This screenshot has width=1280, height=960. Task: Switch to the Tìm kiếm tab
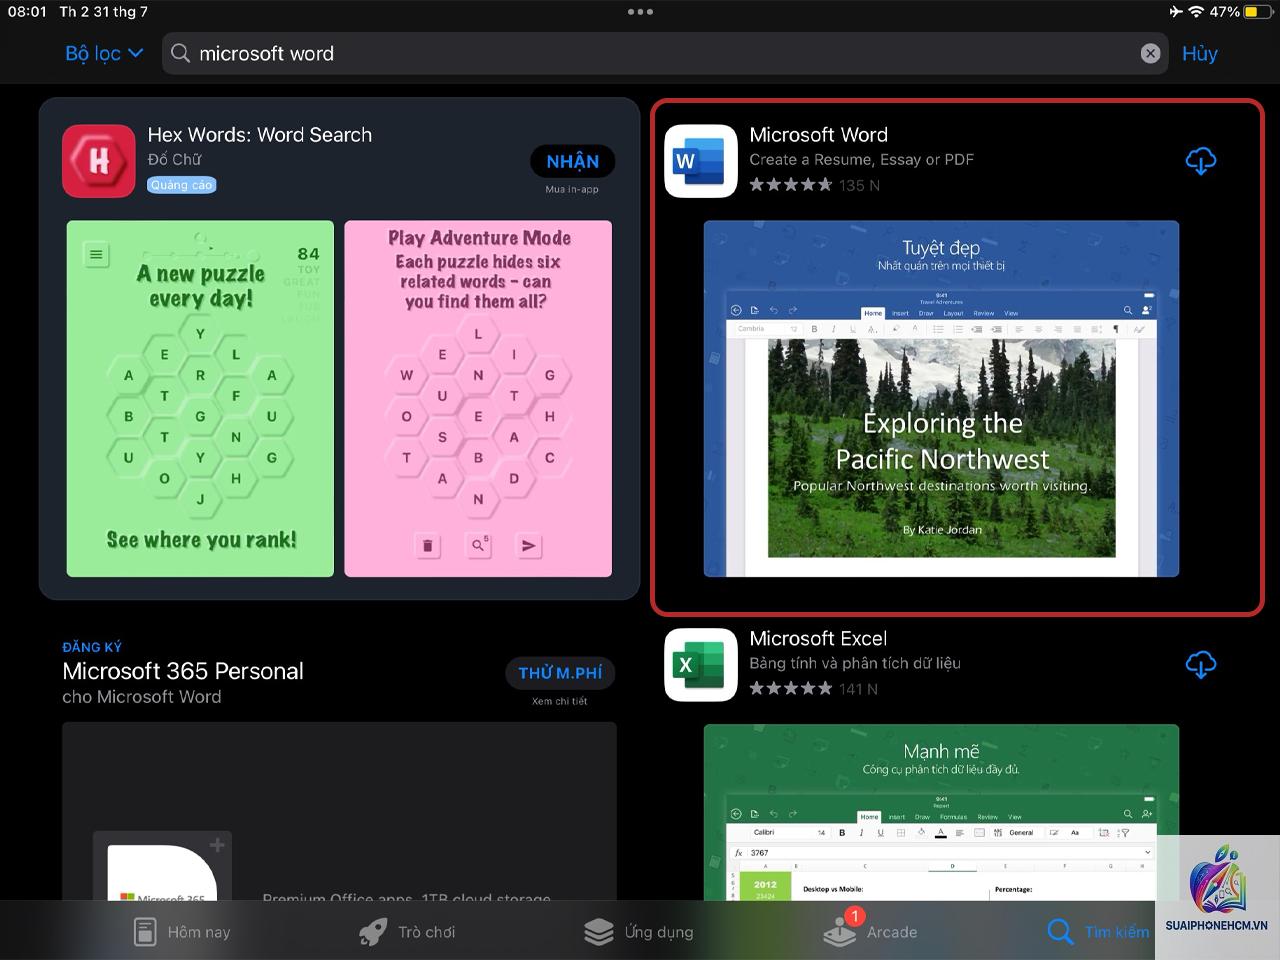point(1098,932)
